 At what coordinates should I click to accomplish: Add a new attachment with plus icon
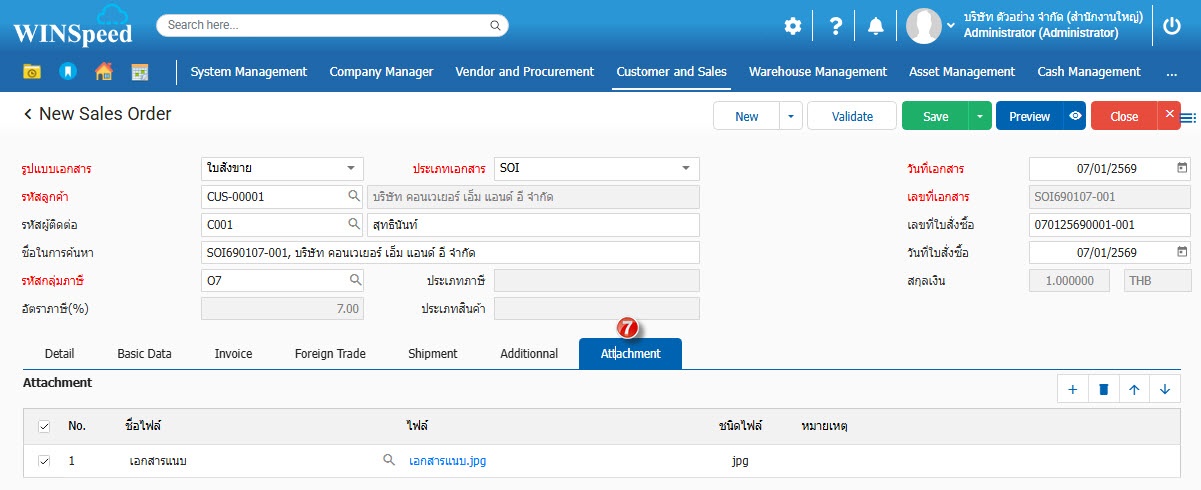pyautogui.click(x=1072, y=390)
